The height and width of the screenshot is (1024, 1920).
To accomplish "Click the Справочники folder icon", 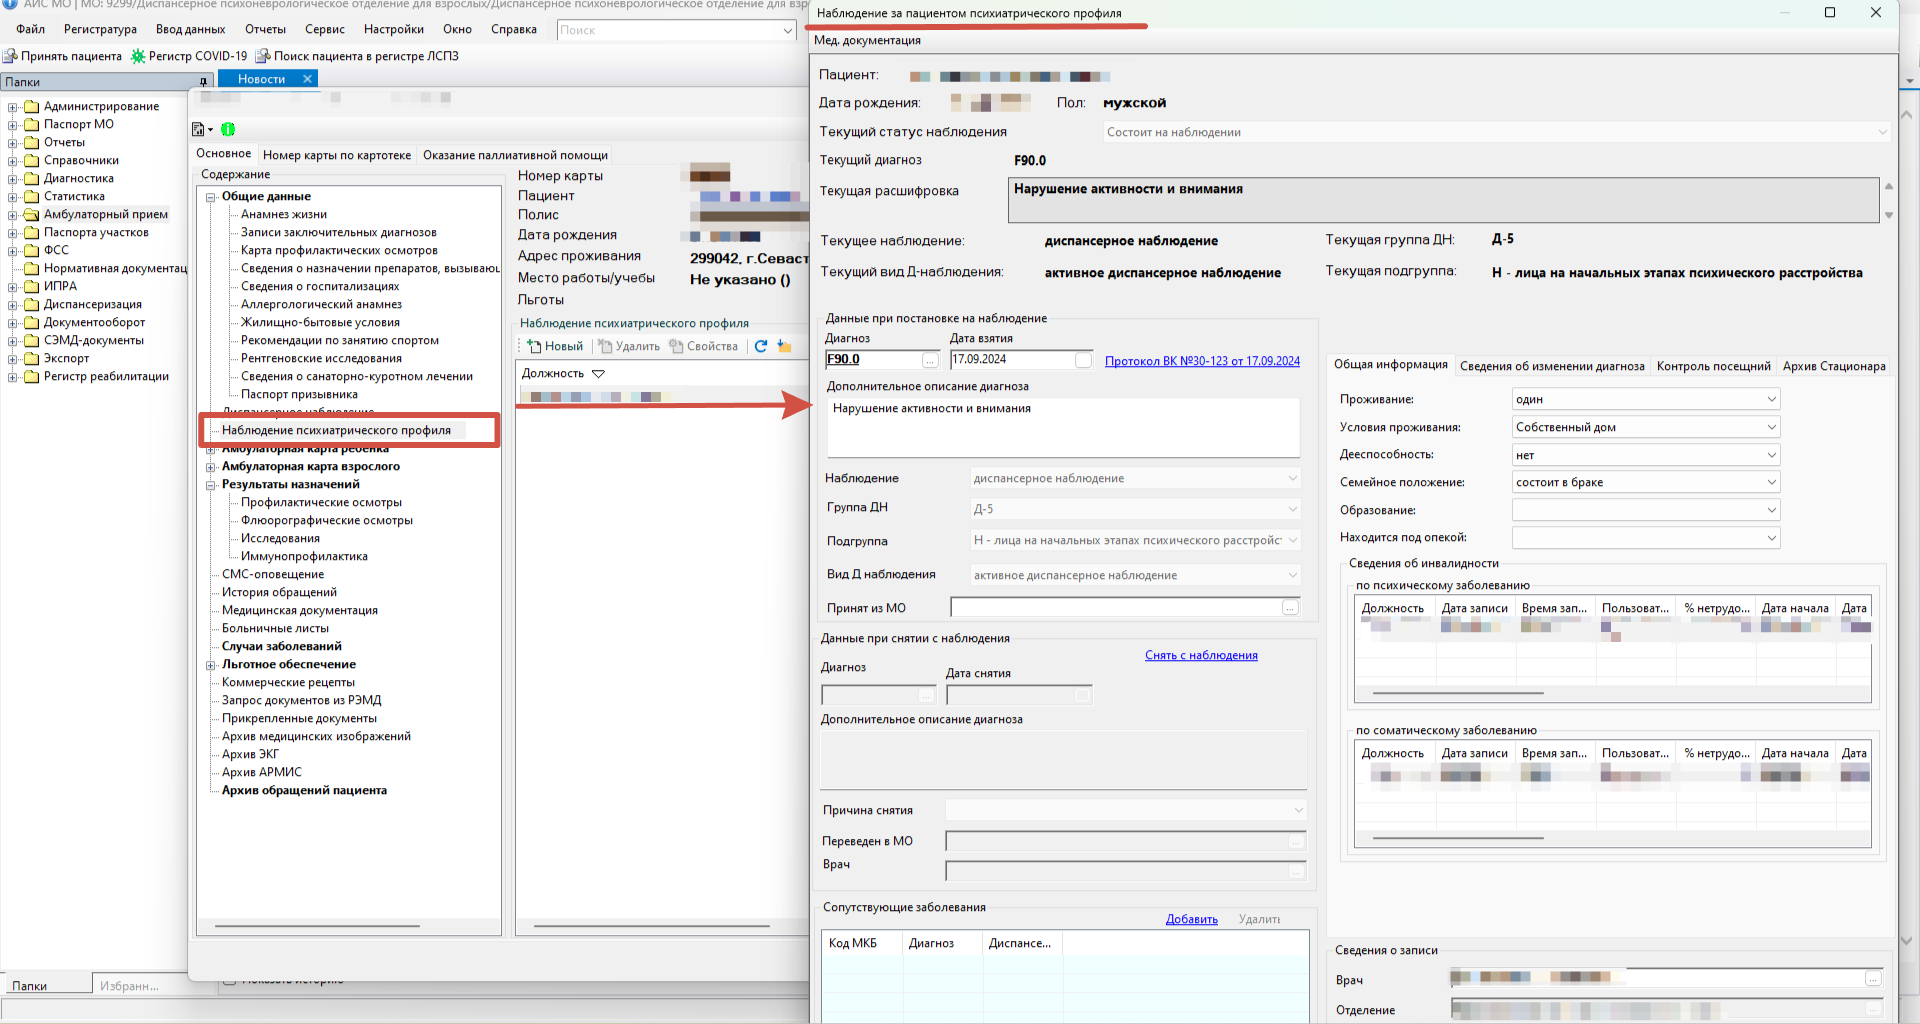I will point(31,160).
